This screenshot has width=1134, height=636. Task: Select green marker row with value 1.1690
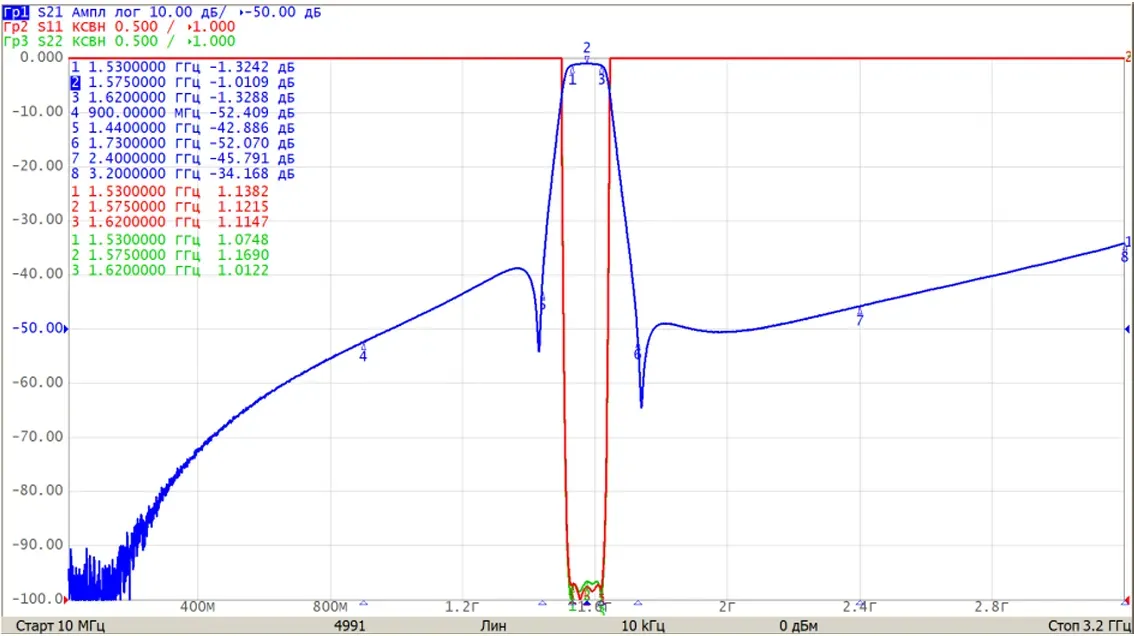point(170,255)
